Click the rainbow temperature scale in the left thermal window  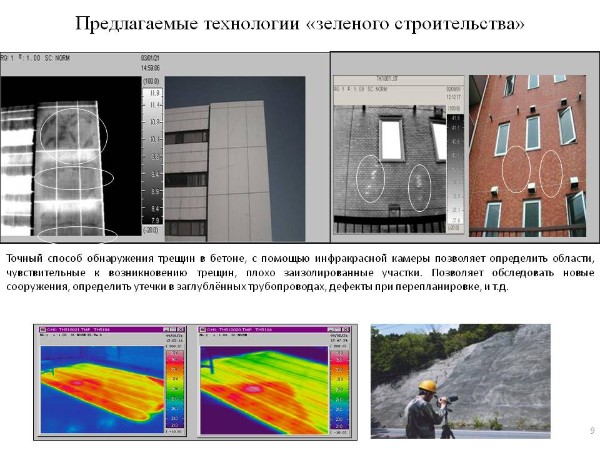coord(174,389)
